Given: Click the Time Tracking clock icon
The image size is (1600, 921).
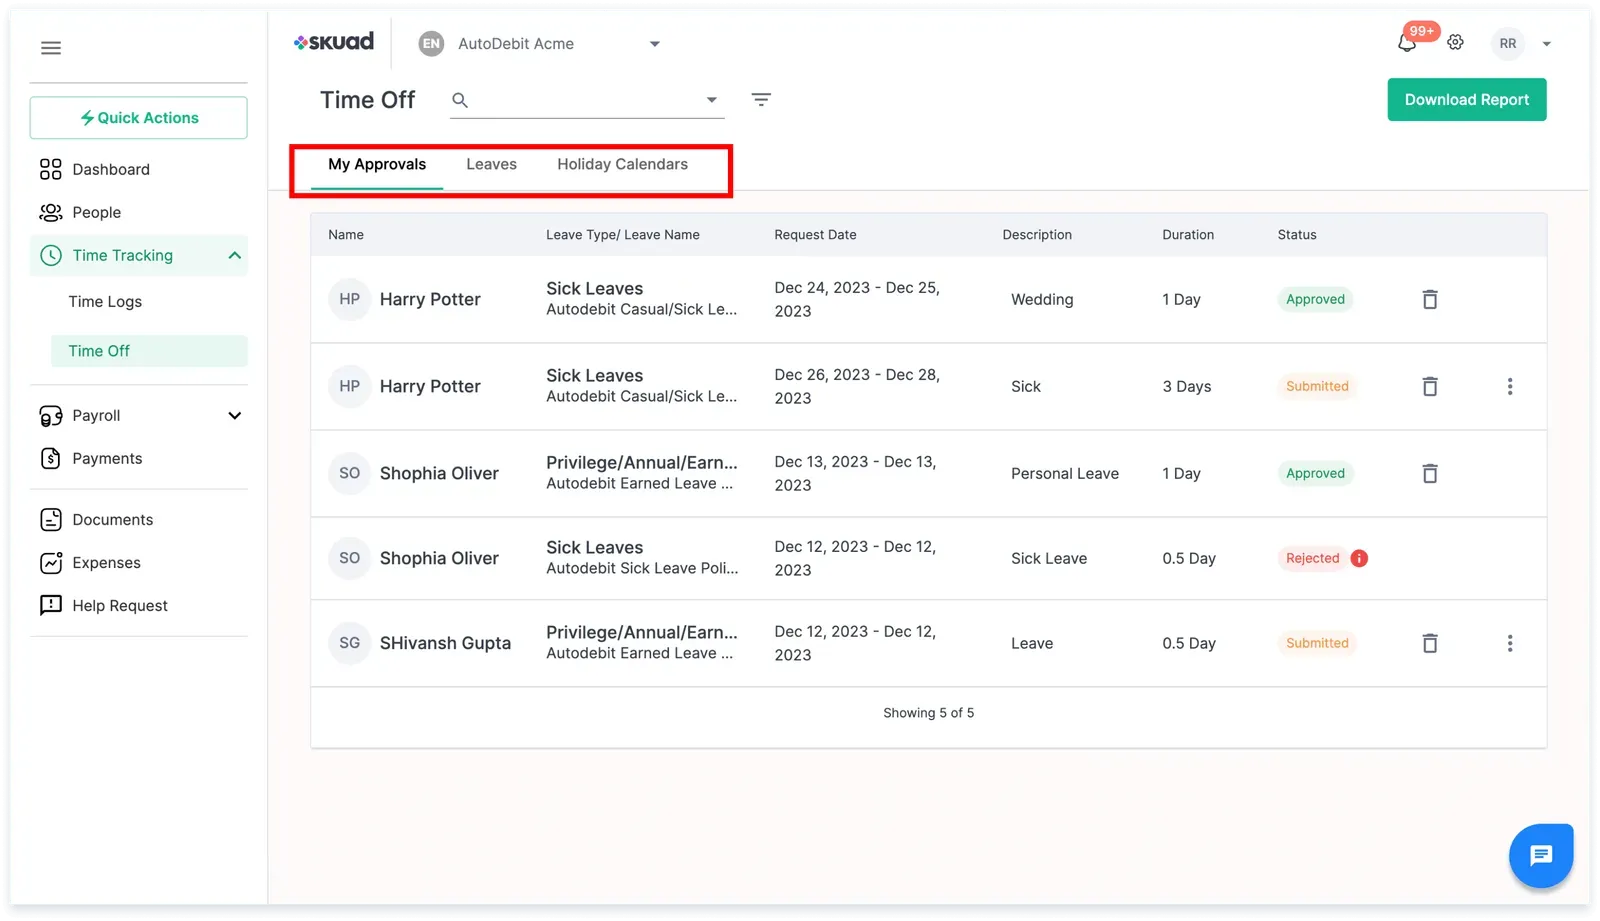Looking at the screenshot, I should click(51, 255).
